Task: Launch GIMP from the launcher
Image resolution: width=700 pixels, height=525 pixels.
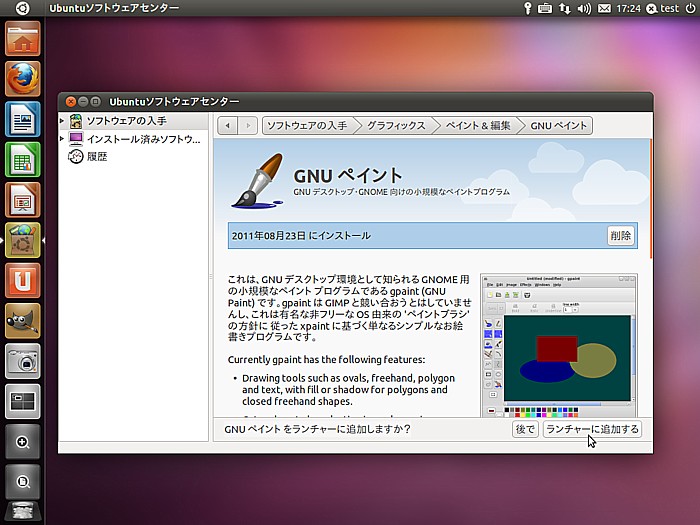Action: click(23, 321)
